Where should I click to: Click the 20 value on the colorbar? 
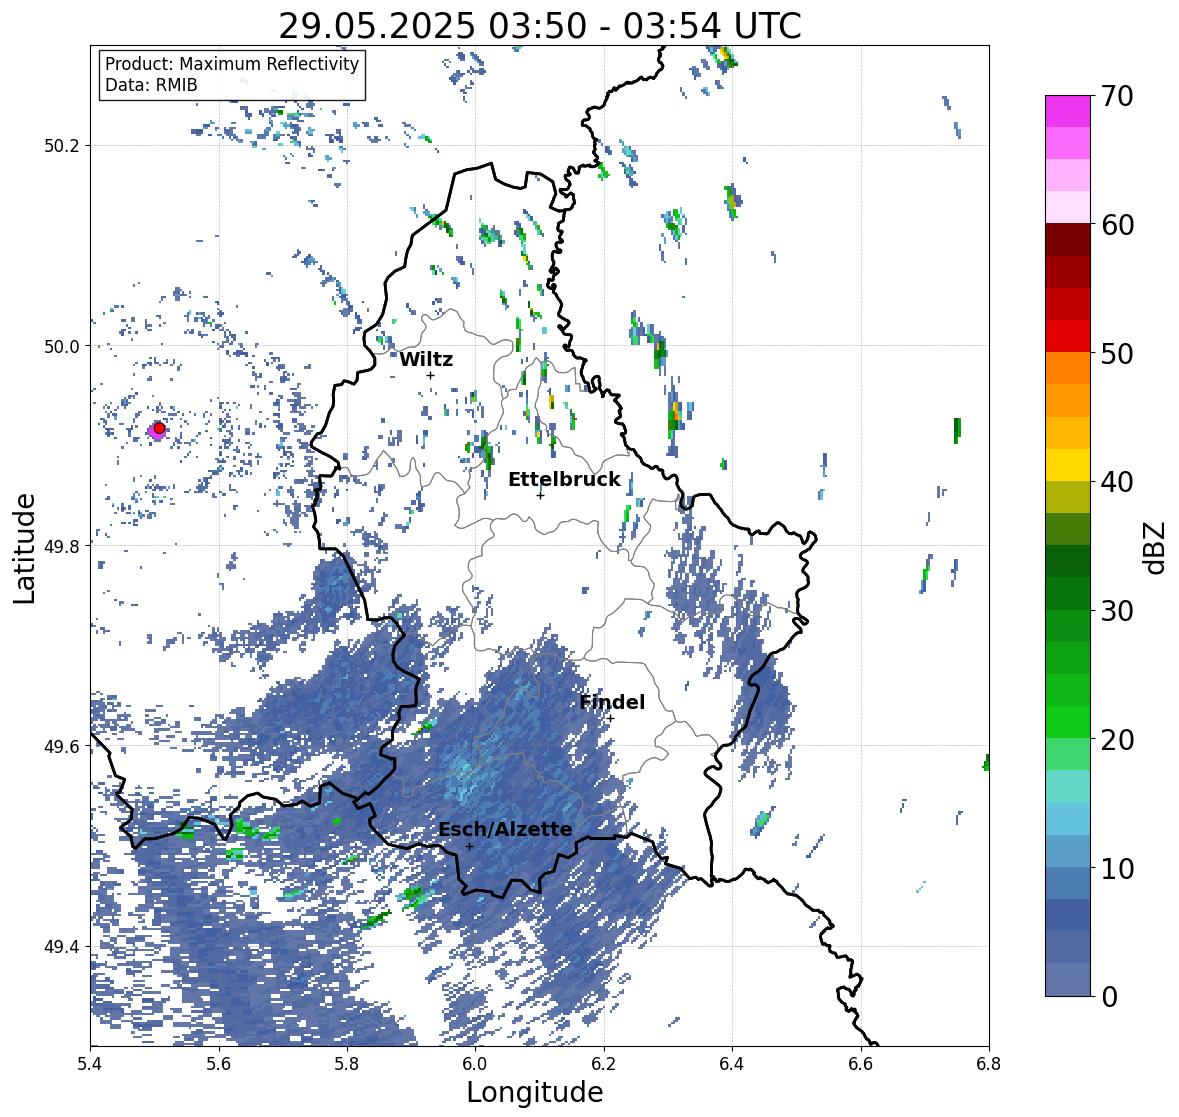[x=1117, y=740]
